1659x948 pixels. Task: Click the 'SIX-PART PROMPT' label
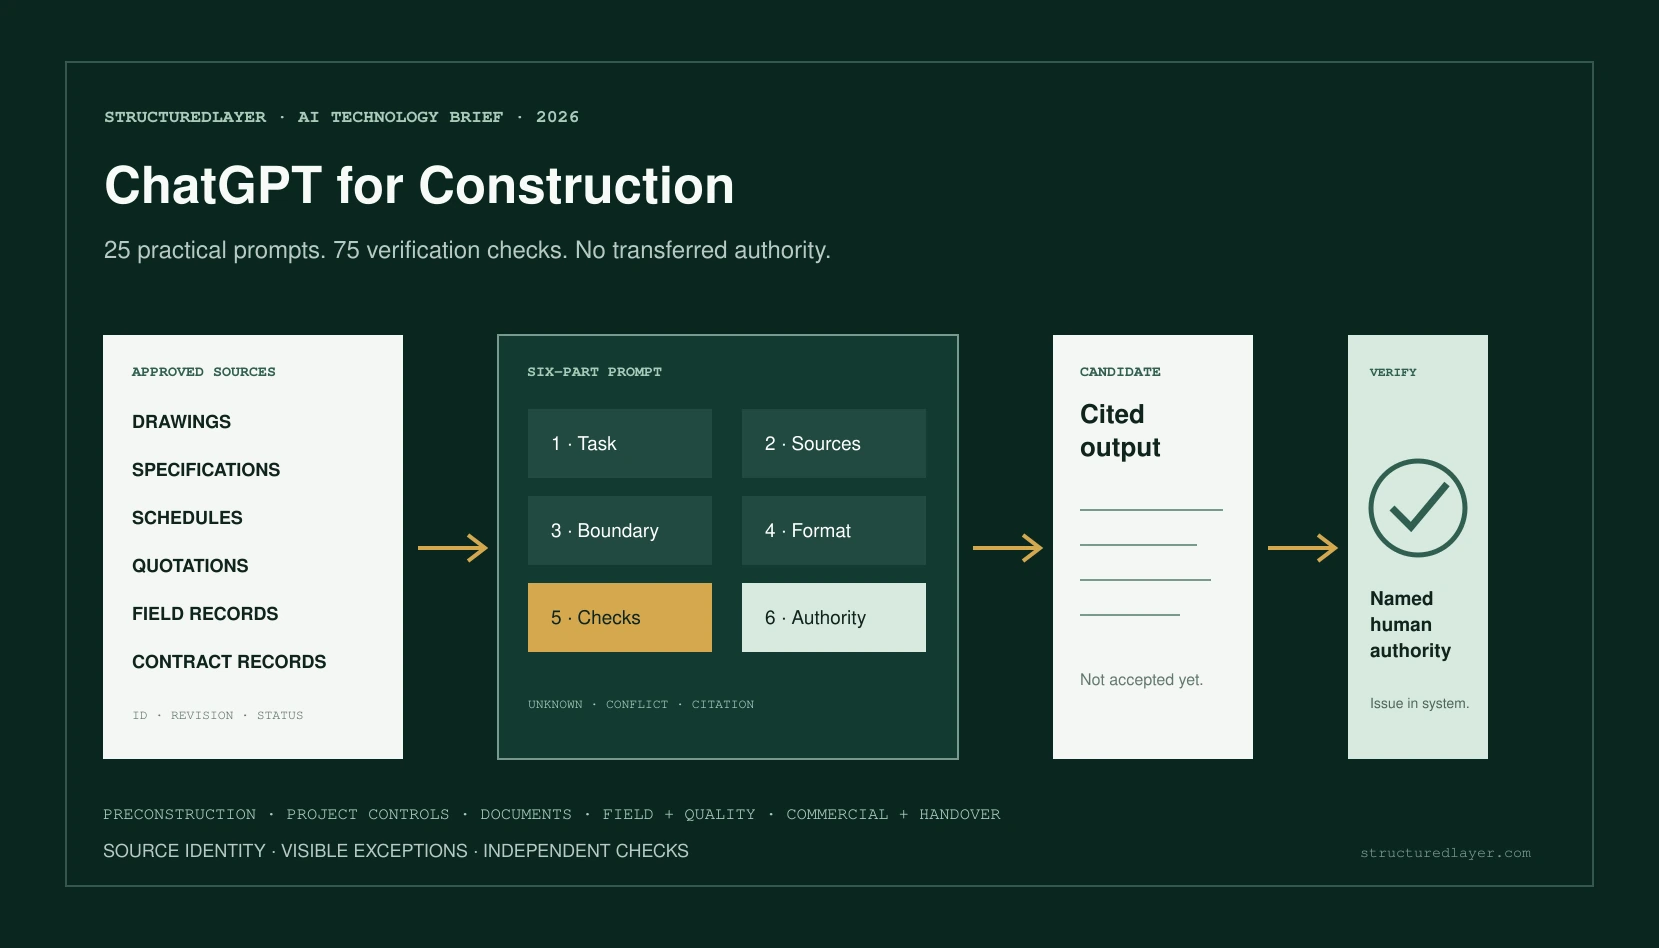coord(594,372)
